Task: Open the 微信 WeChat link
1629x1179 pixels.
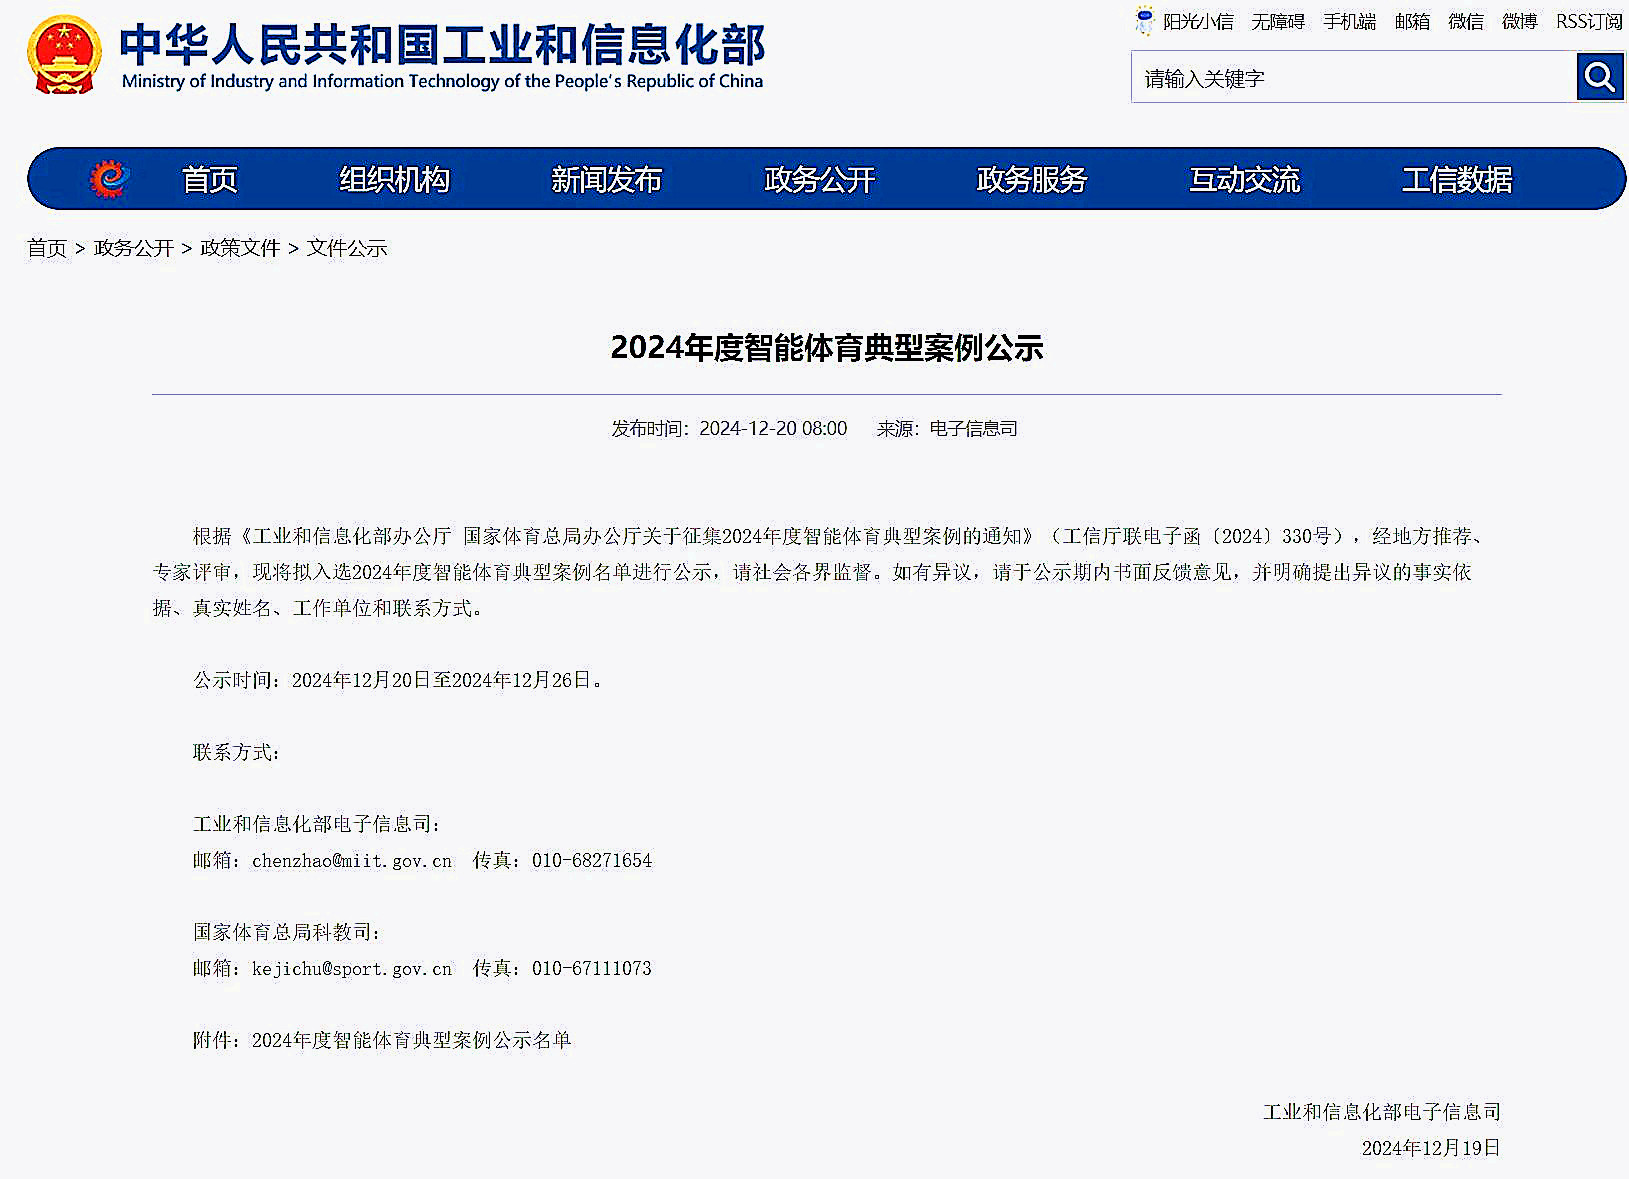Action: [x=1465, y=21]
